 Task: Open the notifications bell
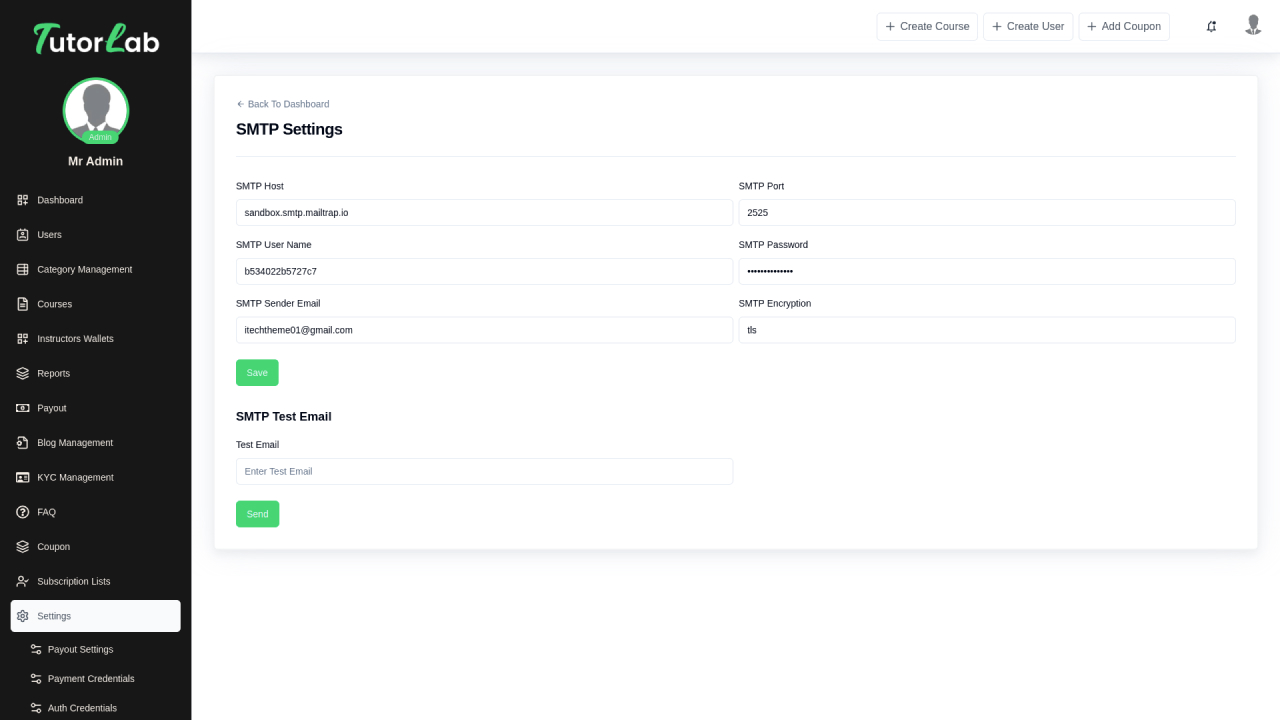click(x=1211, y=26)
